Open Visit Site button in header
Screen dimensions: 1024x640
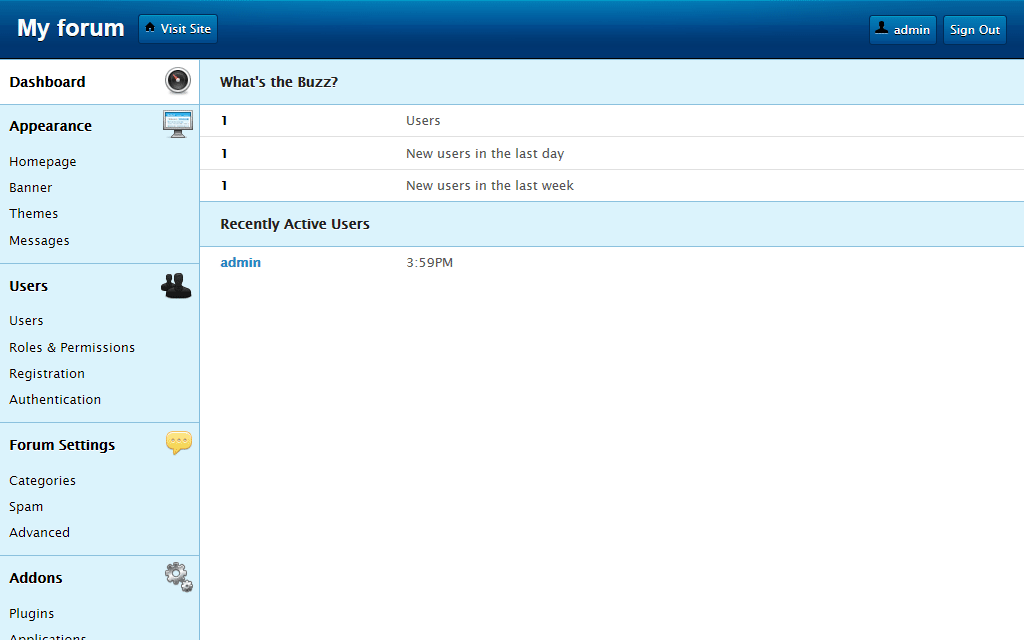coord(178,29)
